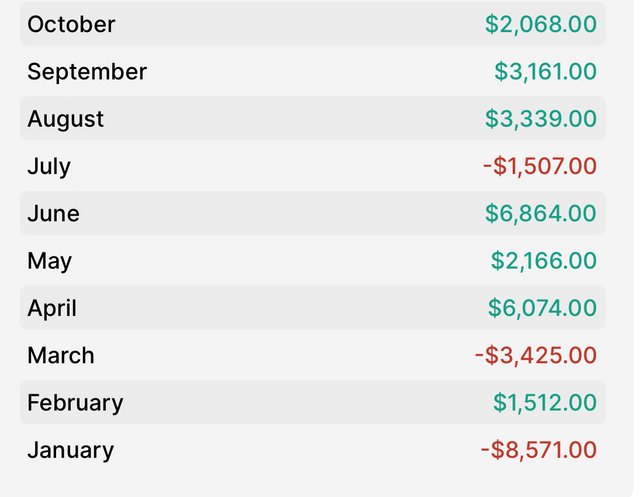Select the August row
The width and height of the screenshot is (640, 497).
(313, 119)
